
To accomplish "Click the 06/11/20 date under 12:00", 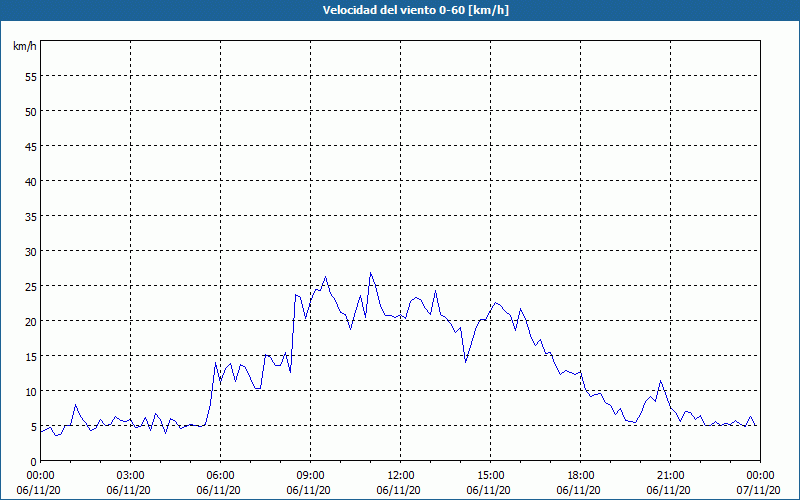I will pyautogui.click(x=398, y=490).
